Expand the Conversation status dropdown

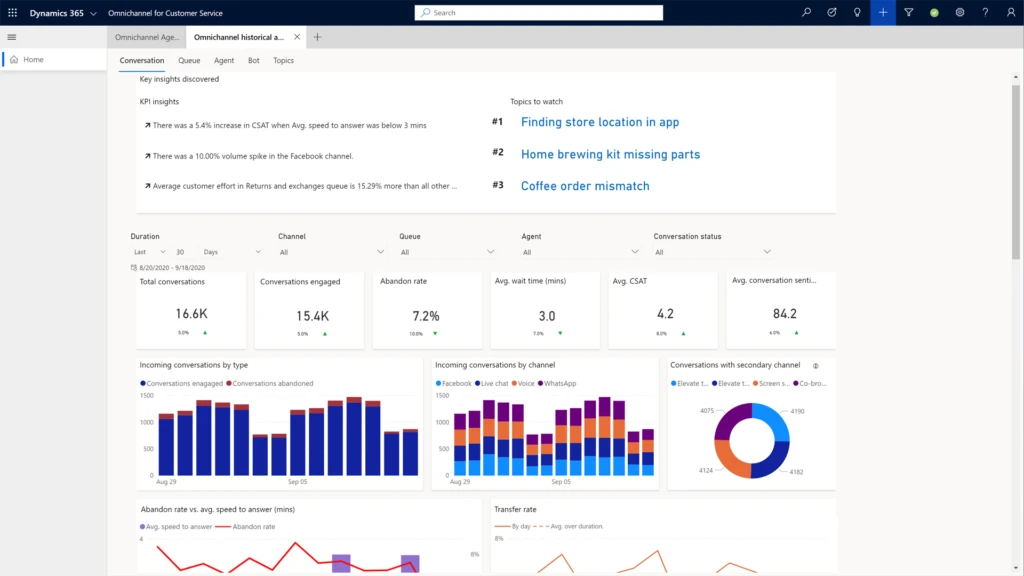(711, 252)
